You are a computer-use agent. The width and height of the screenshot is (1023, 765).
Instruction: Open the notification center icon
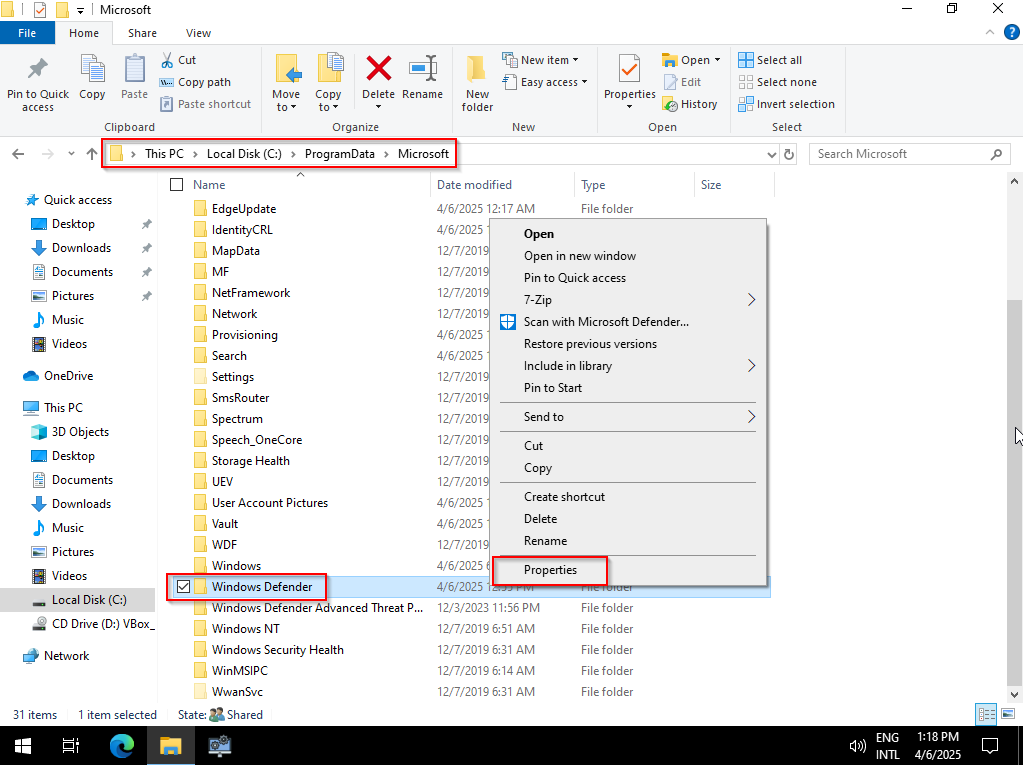[990, 745]
